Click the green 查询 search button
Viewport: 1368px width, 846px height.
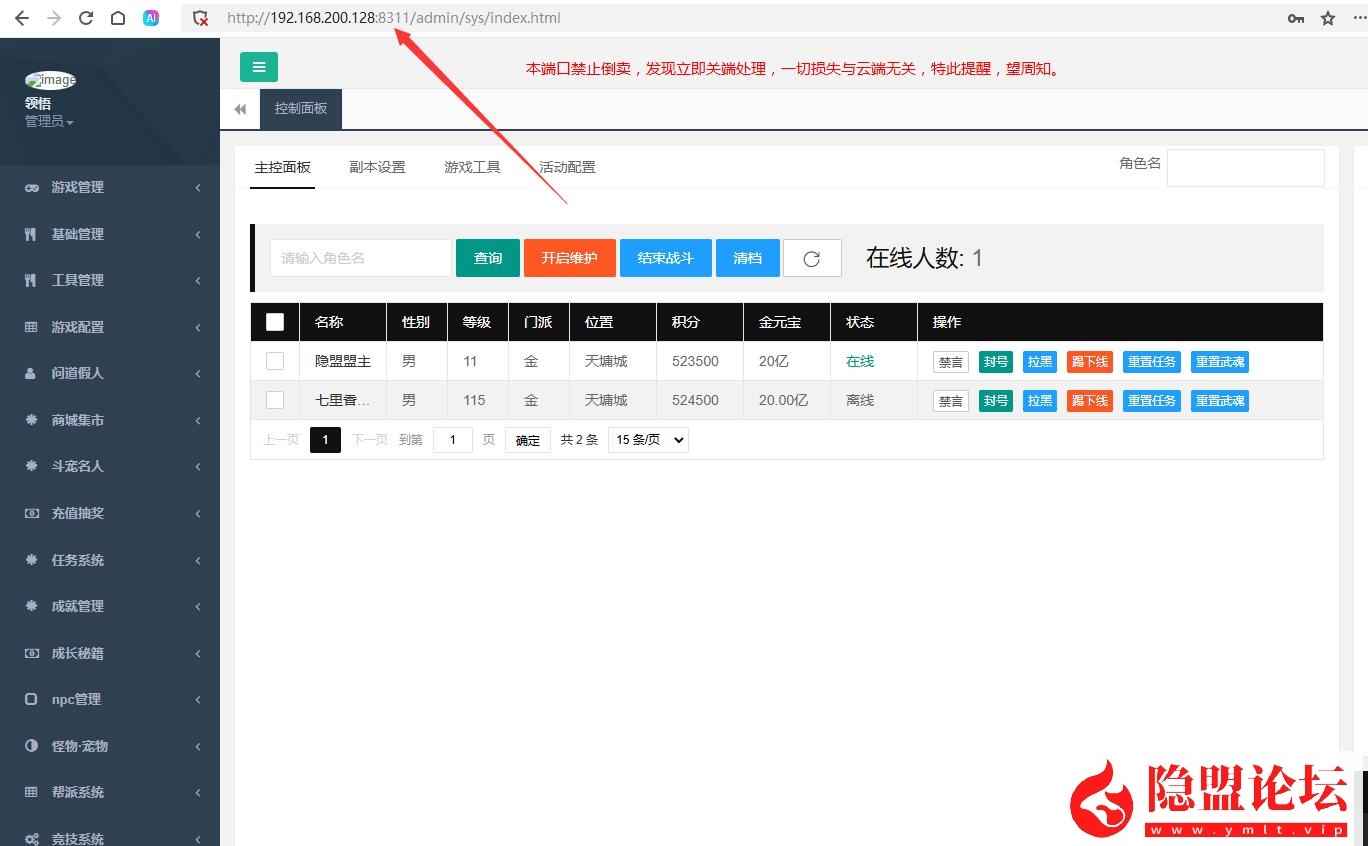pyautogui.click(x=488, y=258)
